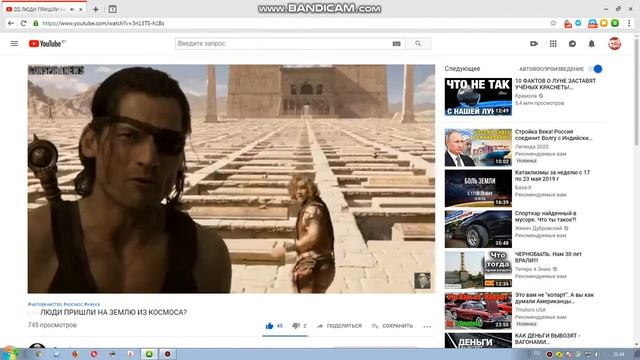Click the taskbar clock

click(618, 354)
